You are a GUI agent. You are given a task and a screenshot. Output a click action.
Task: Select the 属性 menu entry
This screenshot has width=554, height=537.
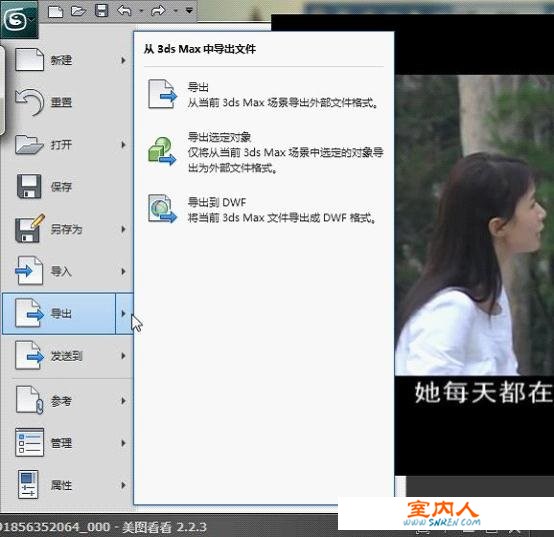click(67, 485)
